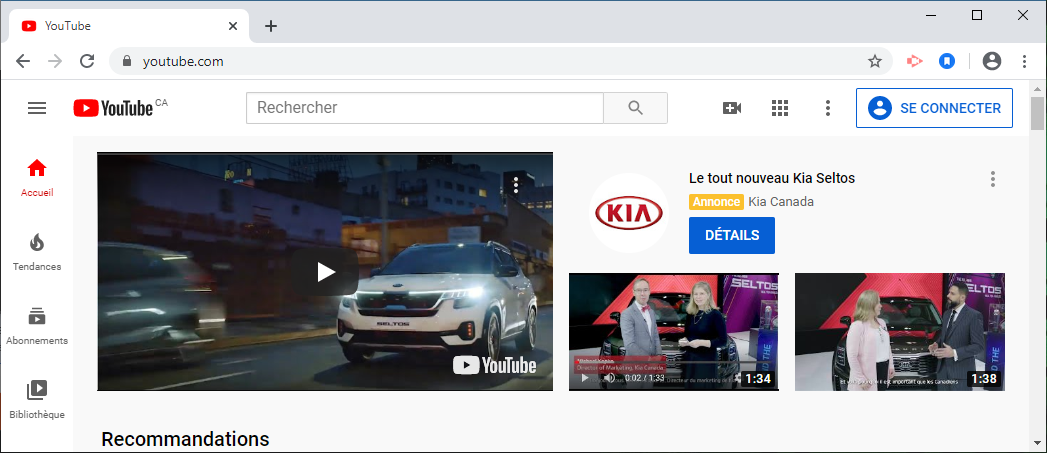Go back with browser back arrow
Viewport: 1047px width, 453px height.
click(x=23, y=61)
